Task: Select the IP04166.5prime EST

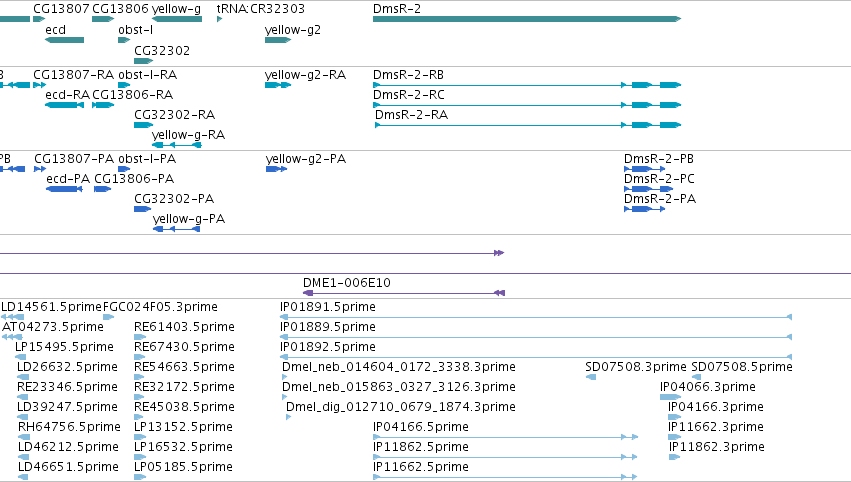Action: [505, 437]
